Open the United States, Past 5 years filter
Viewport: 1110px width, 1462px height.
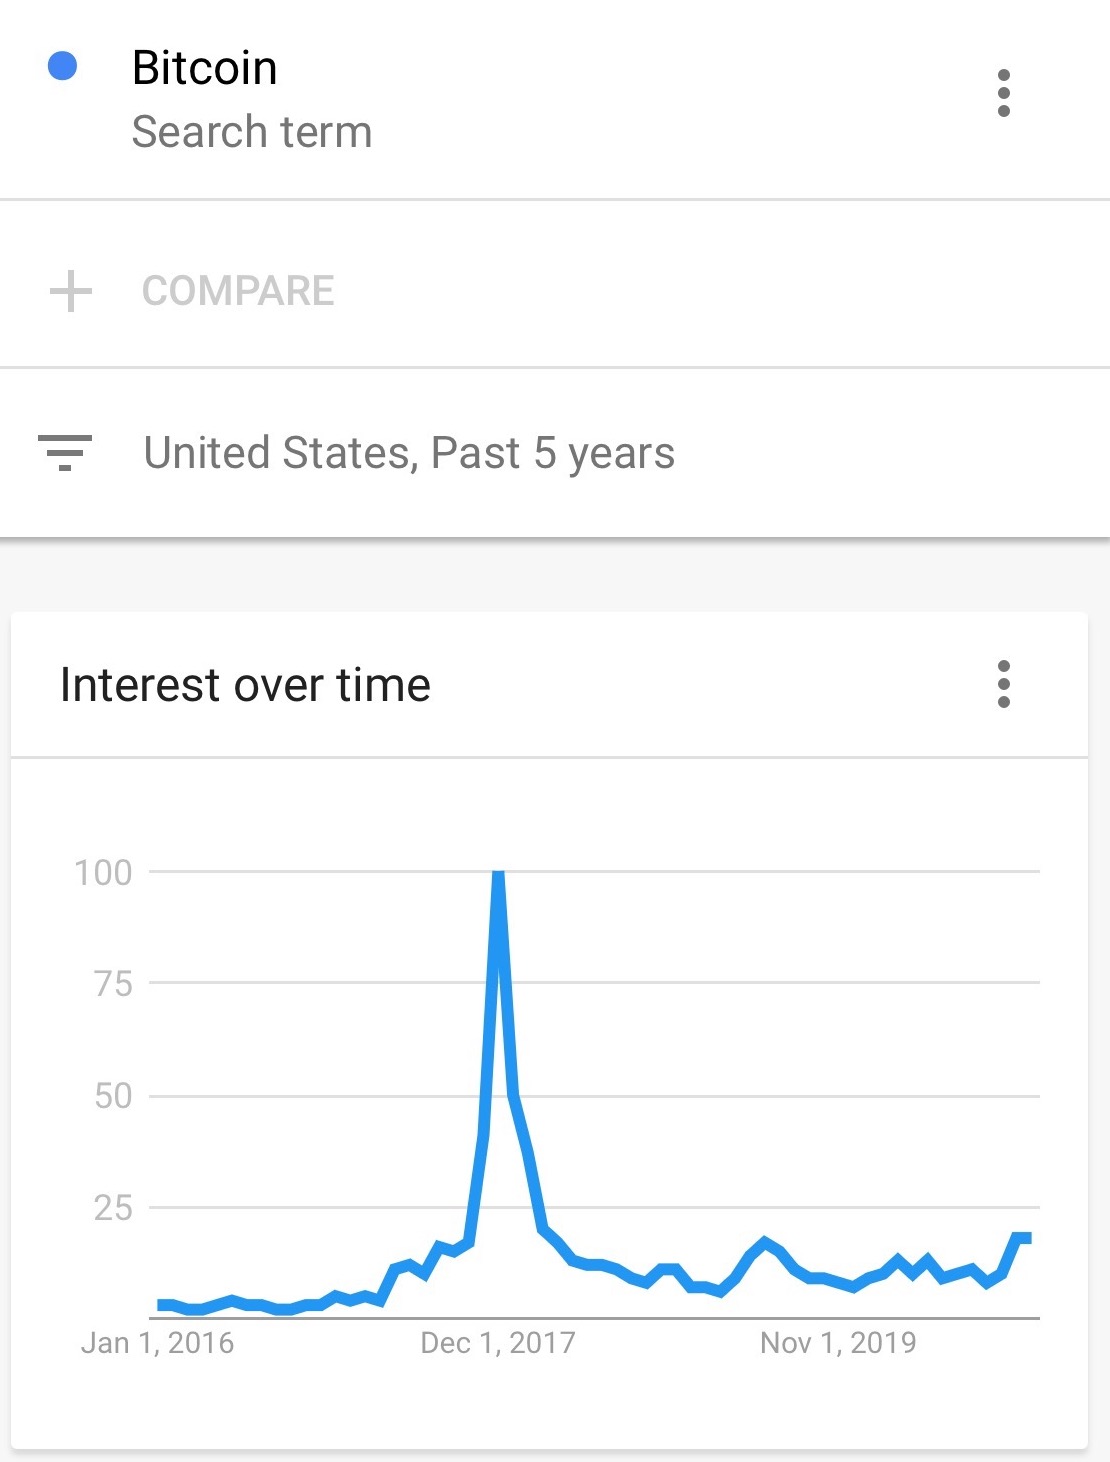tap(409, 452)
